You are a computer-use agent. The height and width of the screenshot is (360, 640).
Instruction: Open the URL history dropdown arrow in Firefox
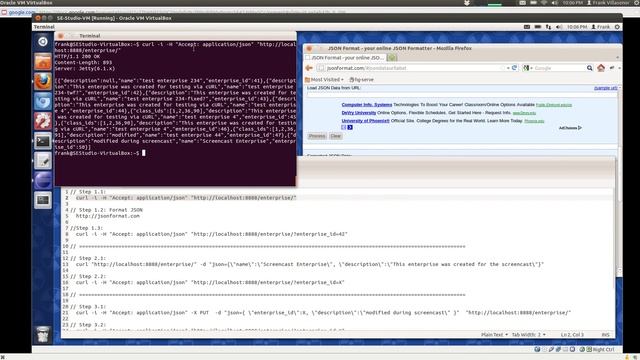508,68
